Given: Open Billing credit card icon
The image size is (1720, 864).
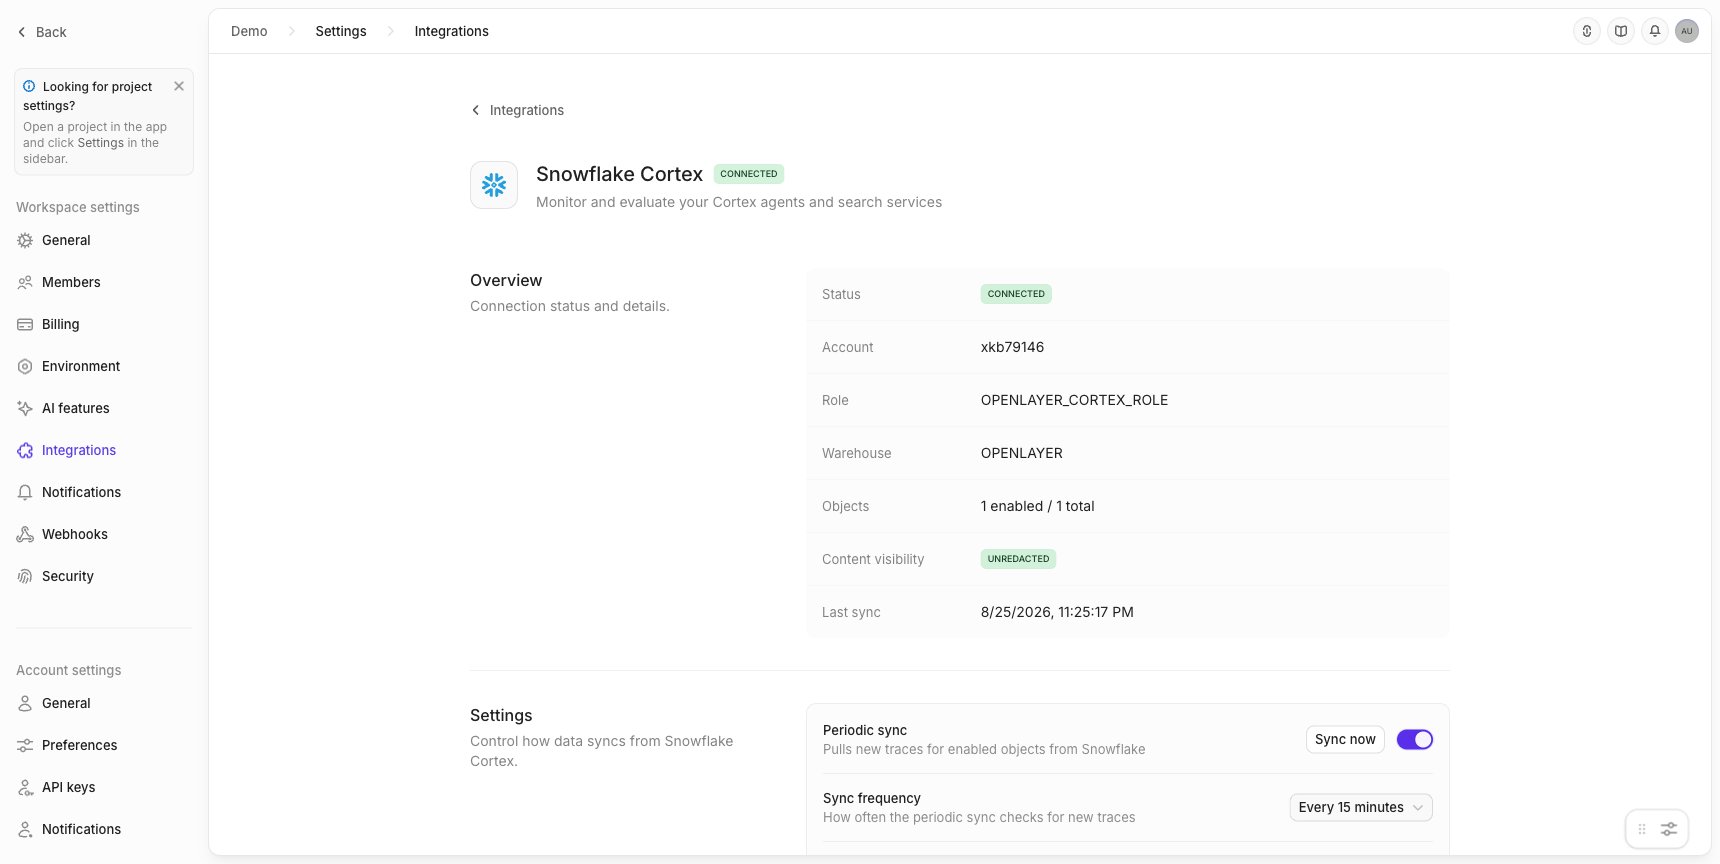Looking at the screenshot, I should point(25,324).
